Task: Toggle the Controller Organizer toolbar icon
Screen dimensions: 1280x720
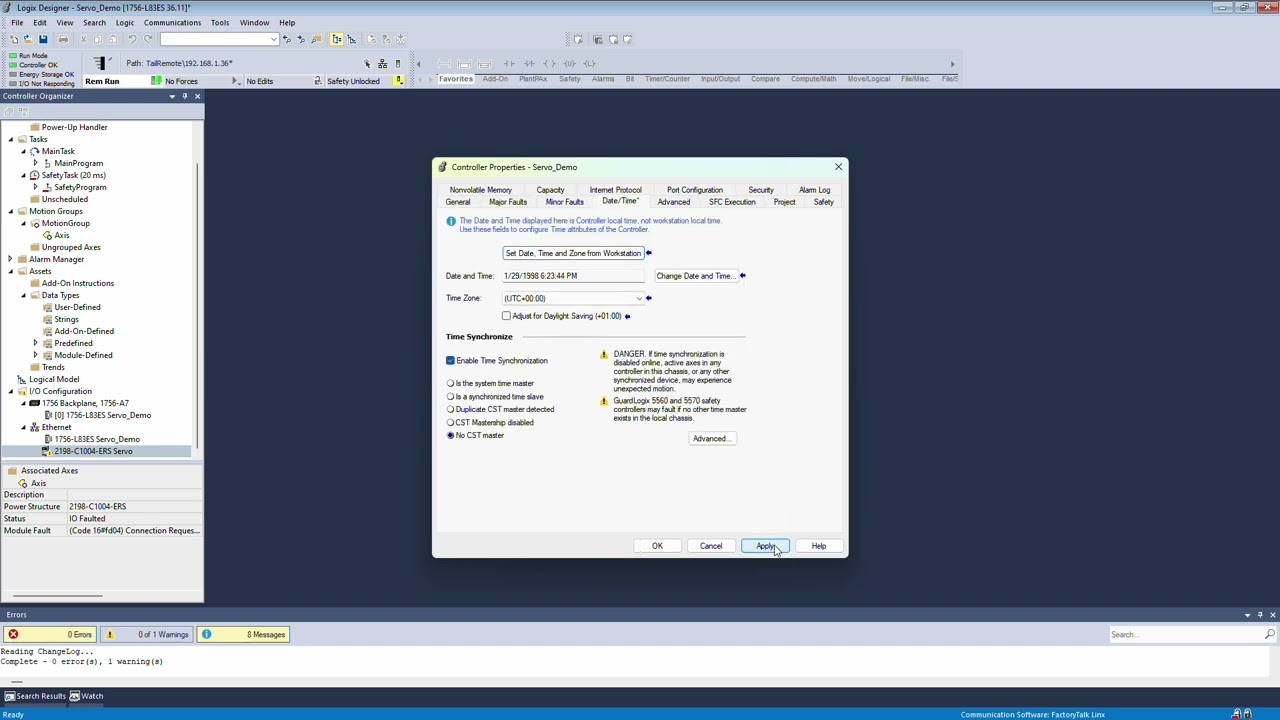Action: click(x=337, y=39)
